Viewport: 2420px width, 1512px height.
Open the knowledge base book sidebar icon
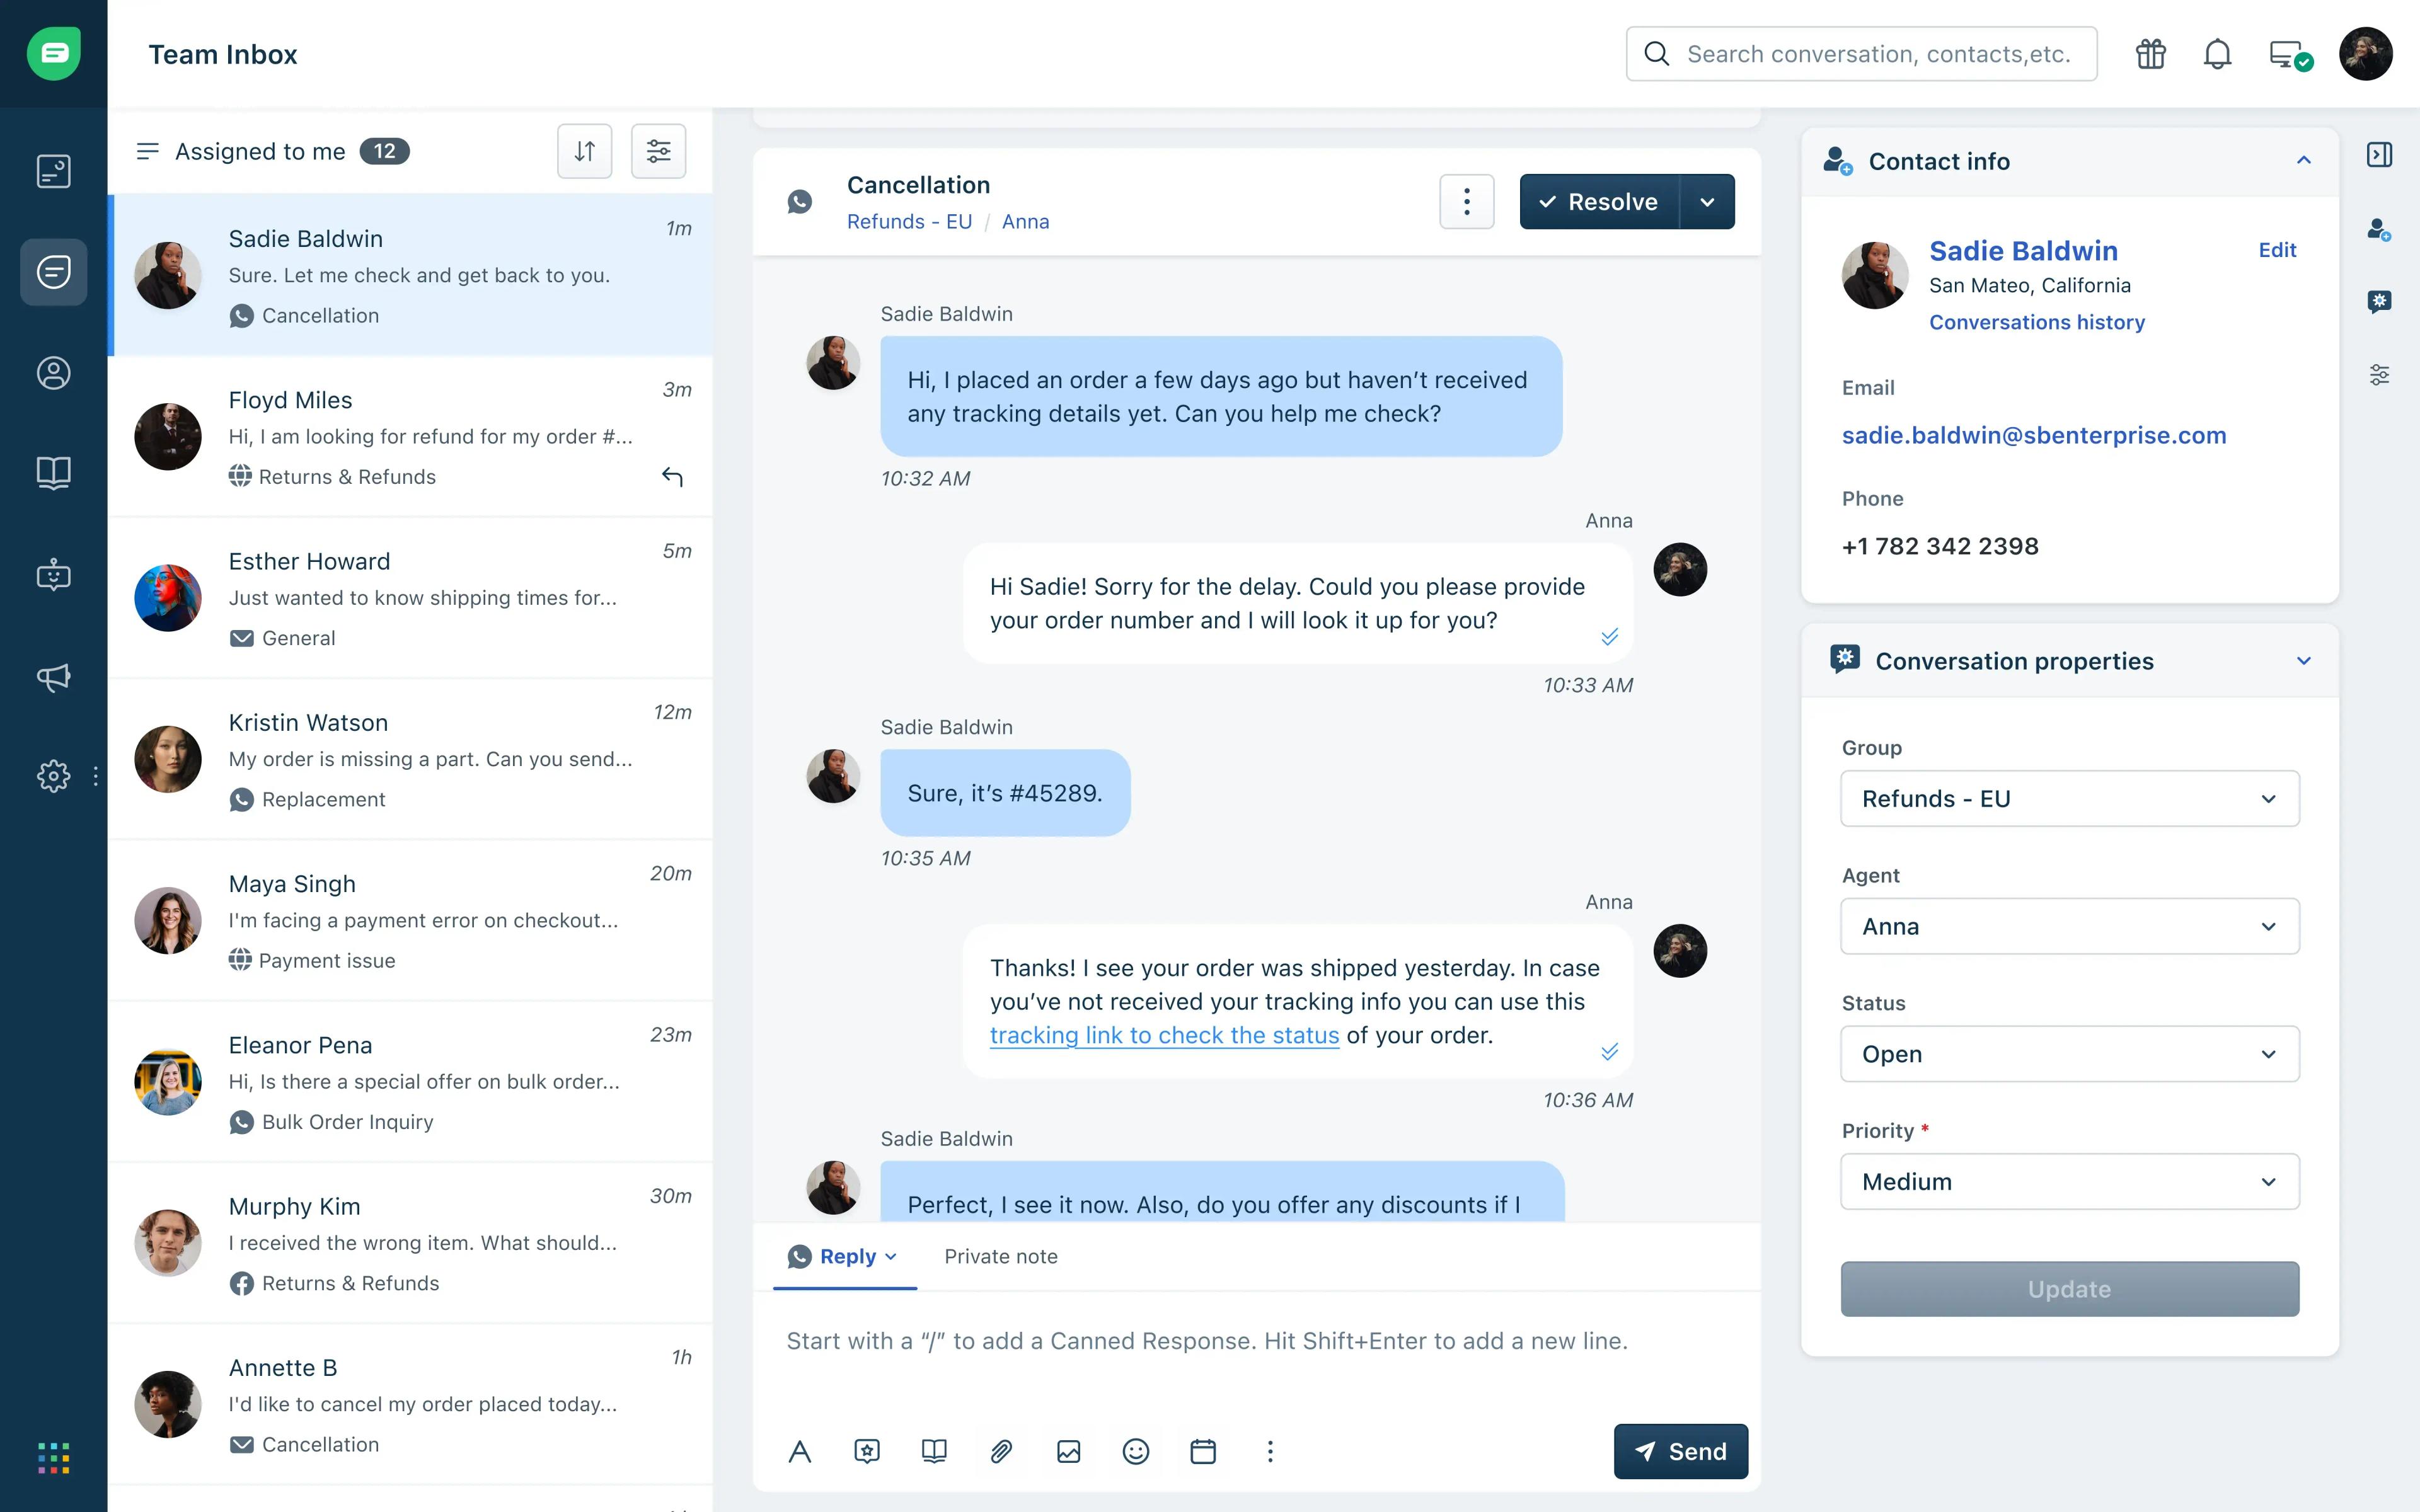click(x=54, y=473)
